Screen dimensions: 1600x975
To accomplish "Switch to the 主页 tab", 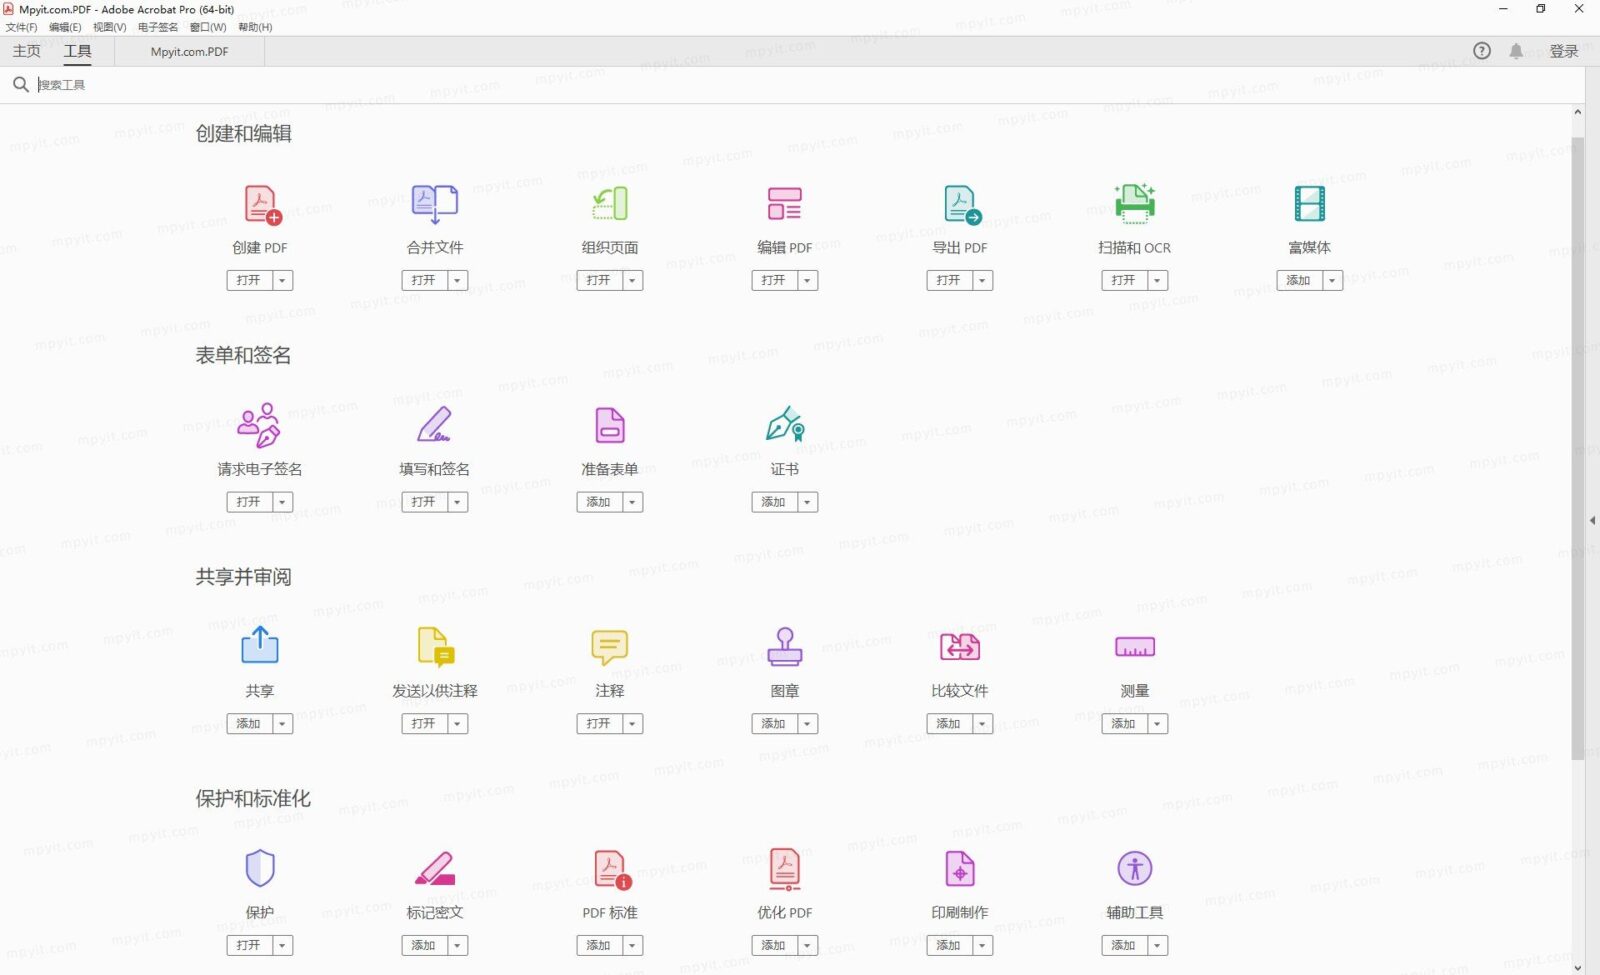I will 27,51.
